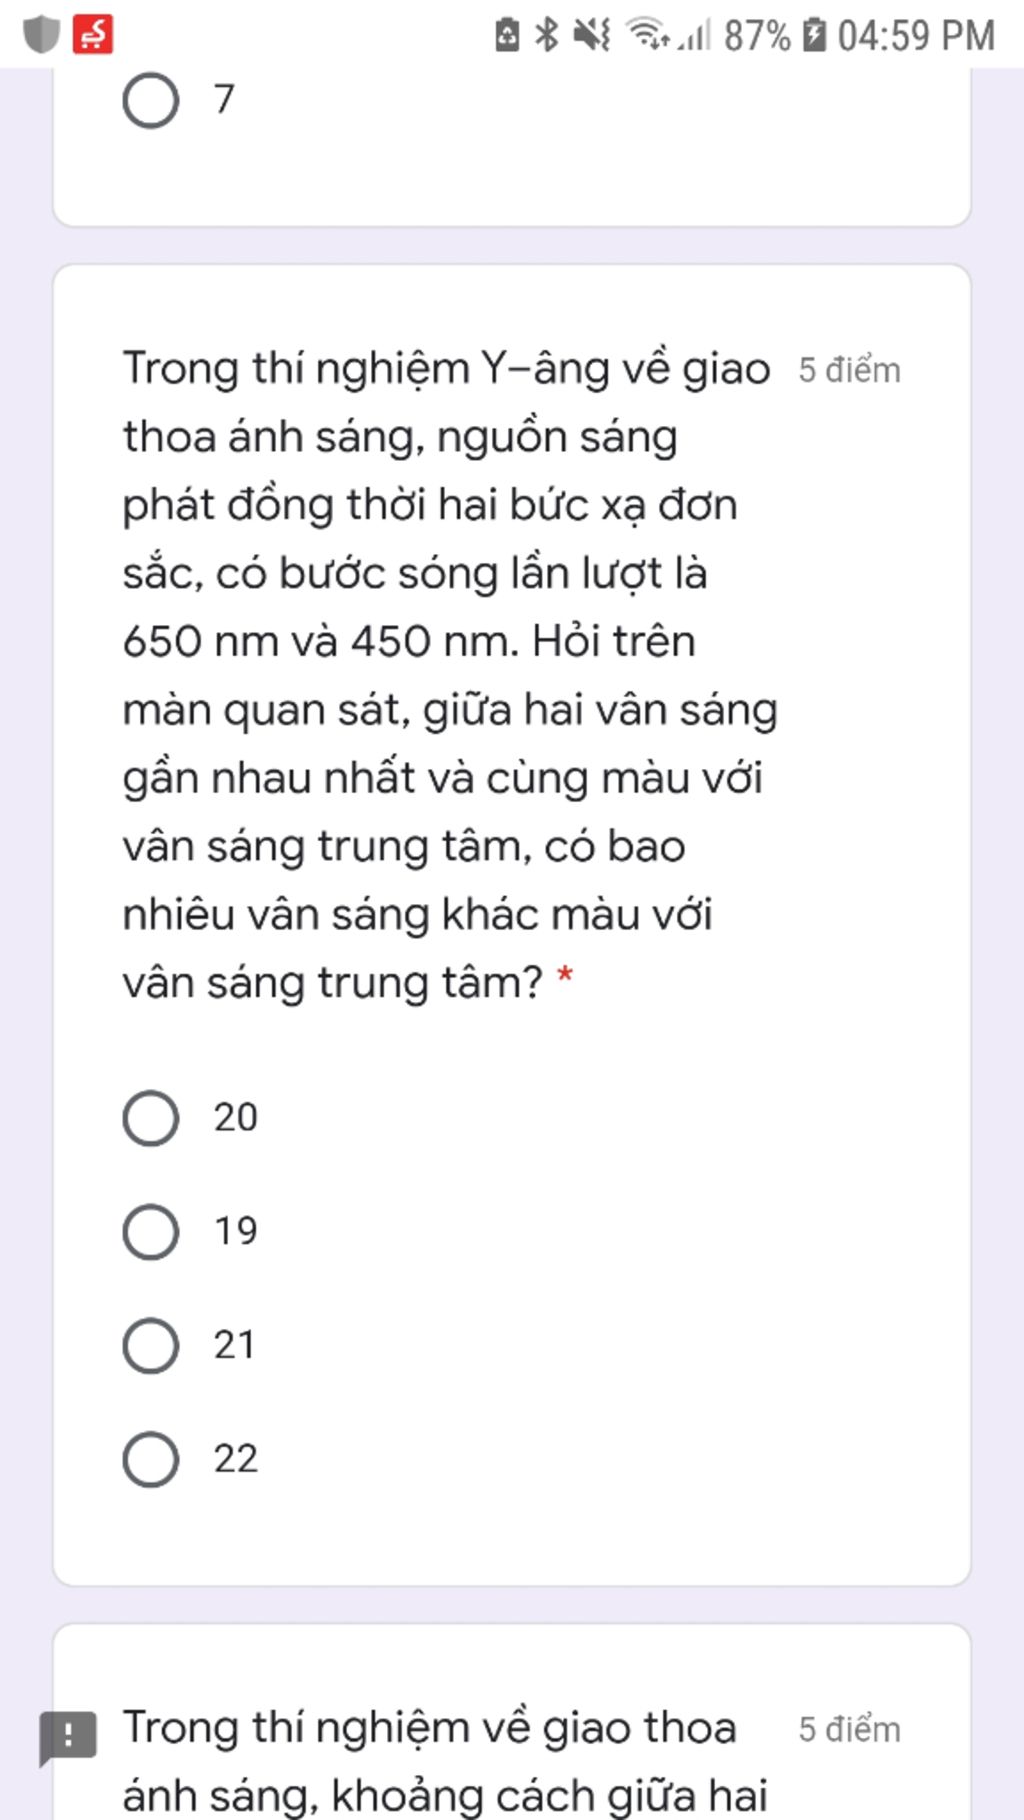1024x1820 pixels.
Task: Tap the muted sound status icon
Action: 591,35
